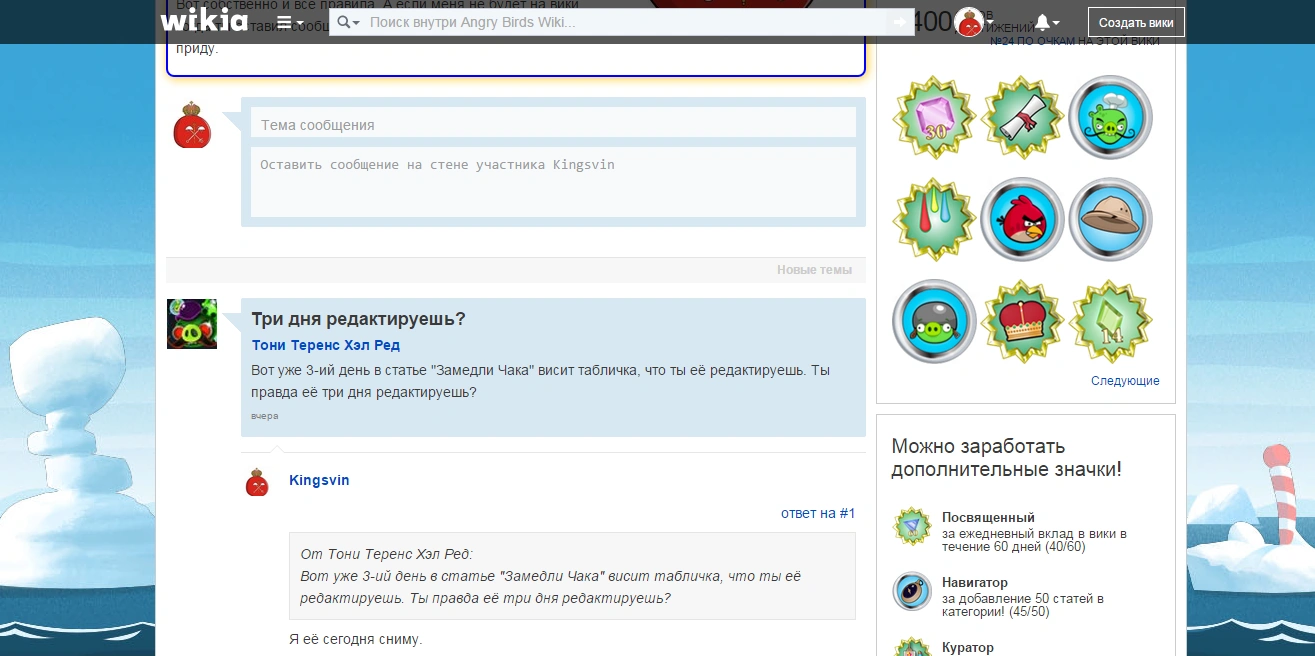Click the crowned bird avatar beside the message form

coord(192,125)
